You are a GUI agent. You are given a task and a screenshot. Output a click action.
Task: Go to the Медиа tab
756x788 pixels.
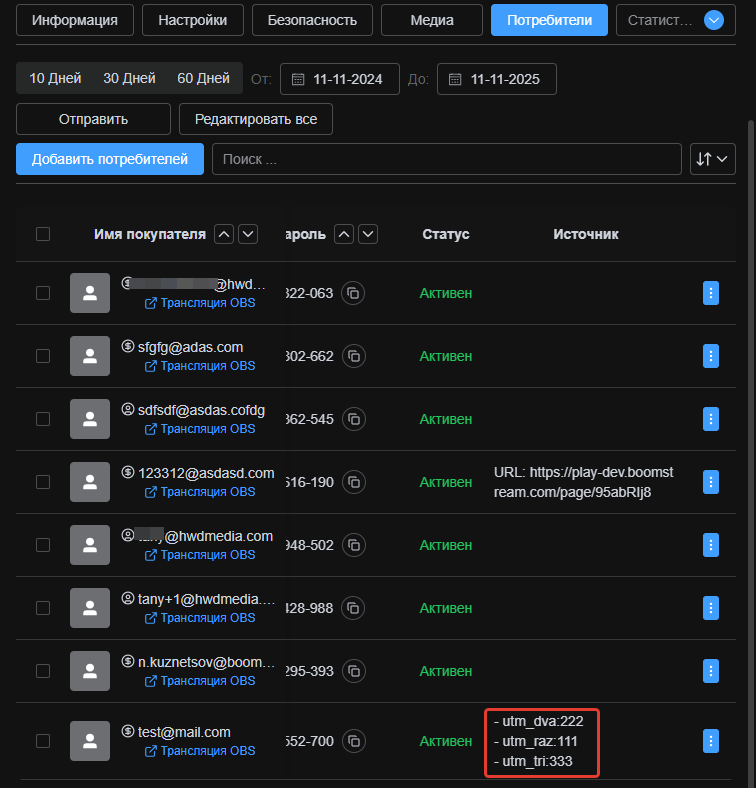[x=432, y=20]
